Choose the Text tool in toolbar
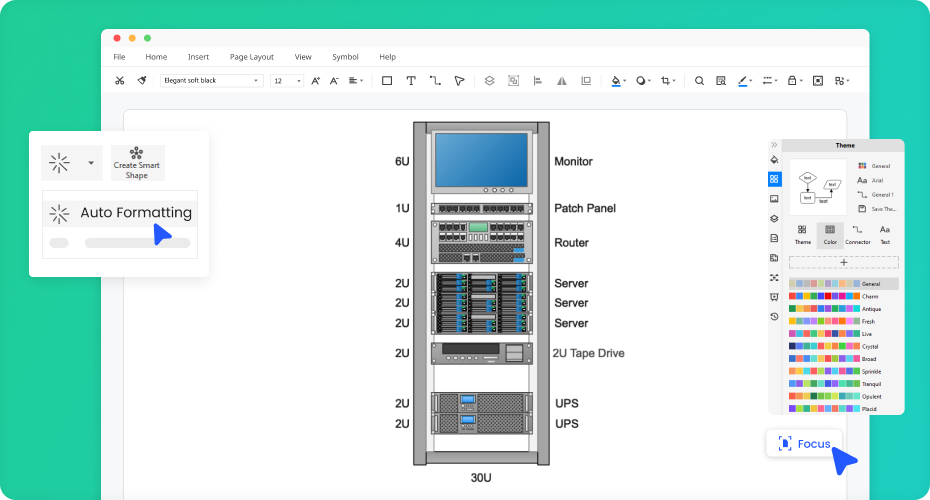 tap(411, 81)
